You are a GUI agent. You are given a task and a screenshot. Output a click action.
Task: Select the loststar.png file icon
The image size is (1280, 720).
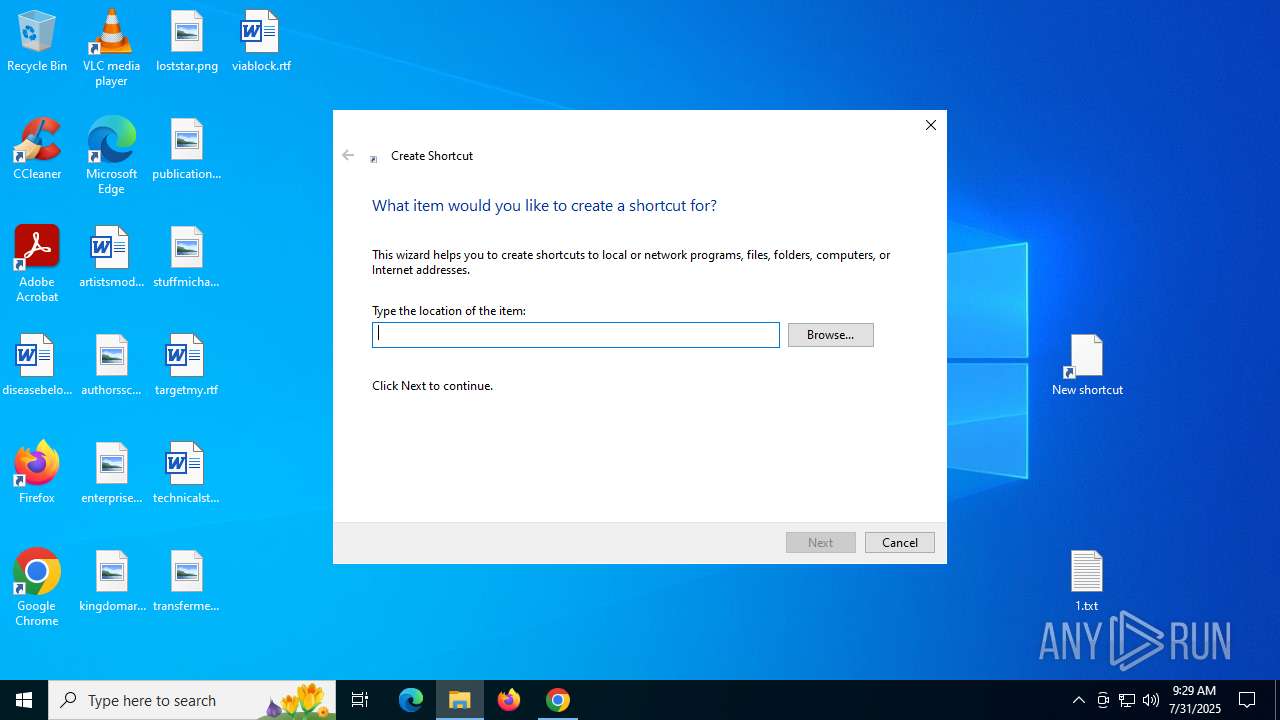click(187, 42)
